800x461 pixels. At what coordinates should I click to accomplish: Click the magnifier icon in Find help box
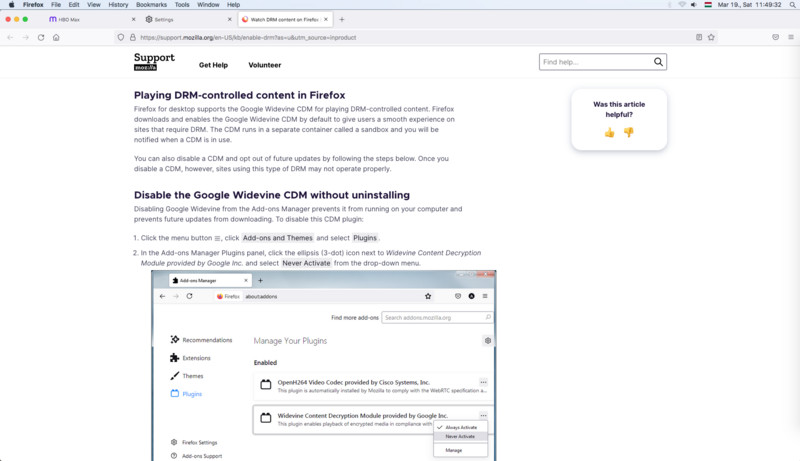tap(658, 62)
